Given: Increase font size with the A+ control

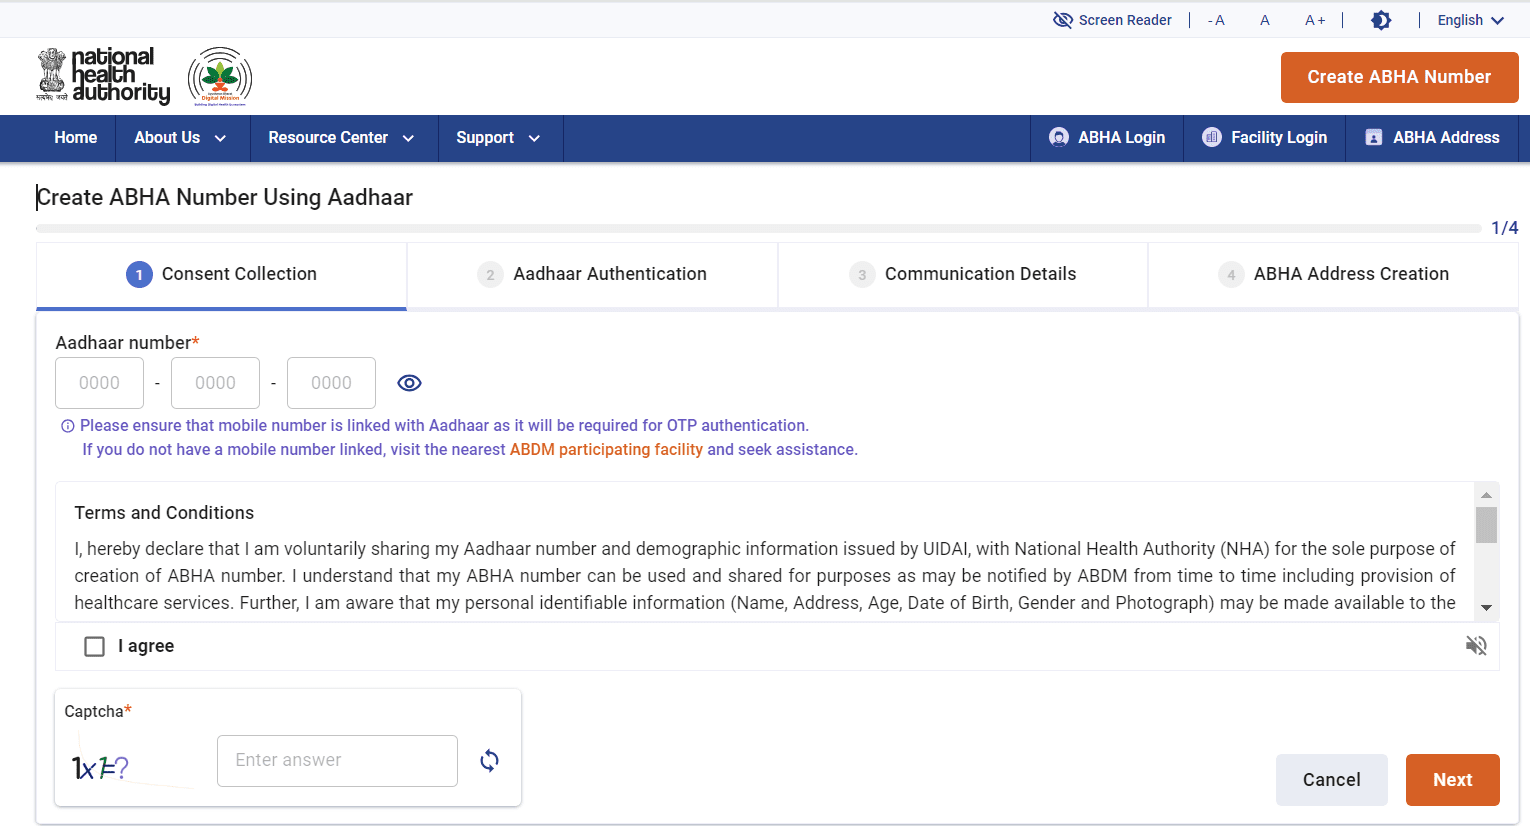Looking at the screenshot, I should tap(1313, 19).
